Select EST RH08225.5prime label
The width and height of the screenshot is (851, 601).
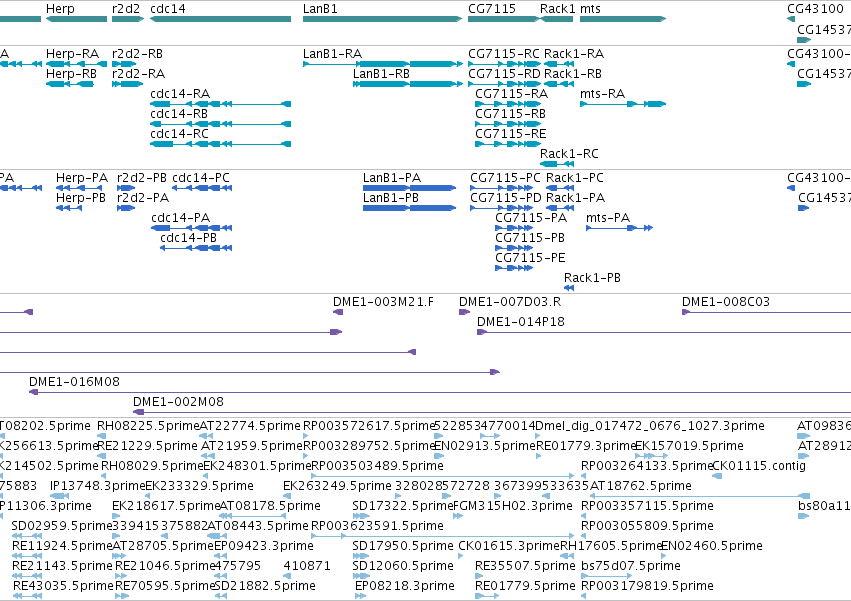[148, 426]
